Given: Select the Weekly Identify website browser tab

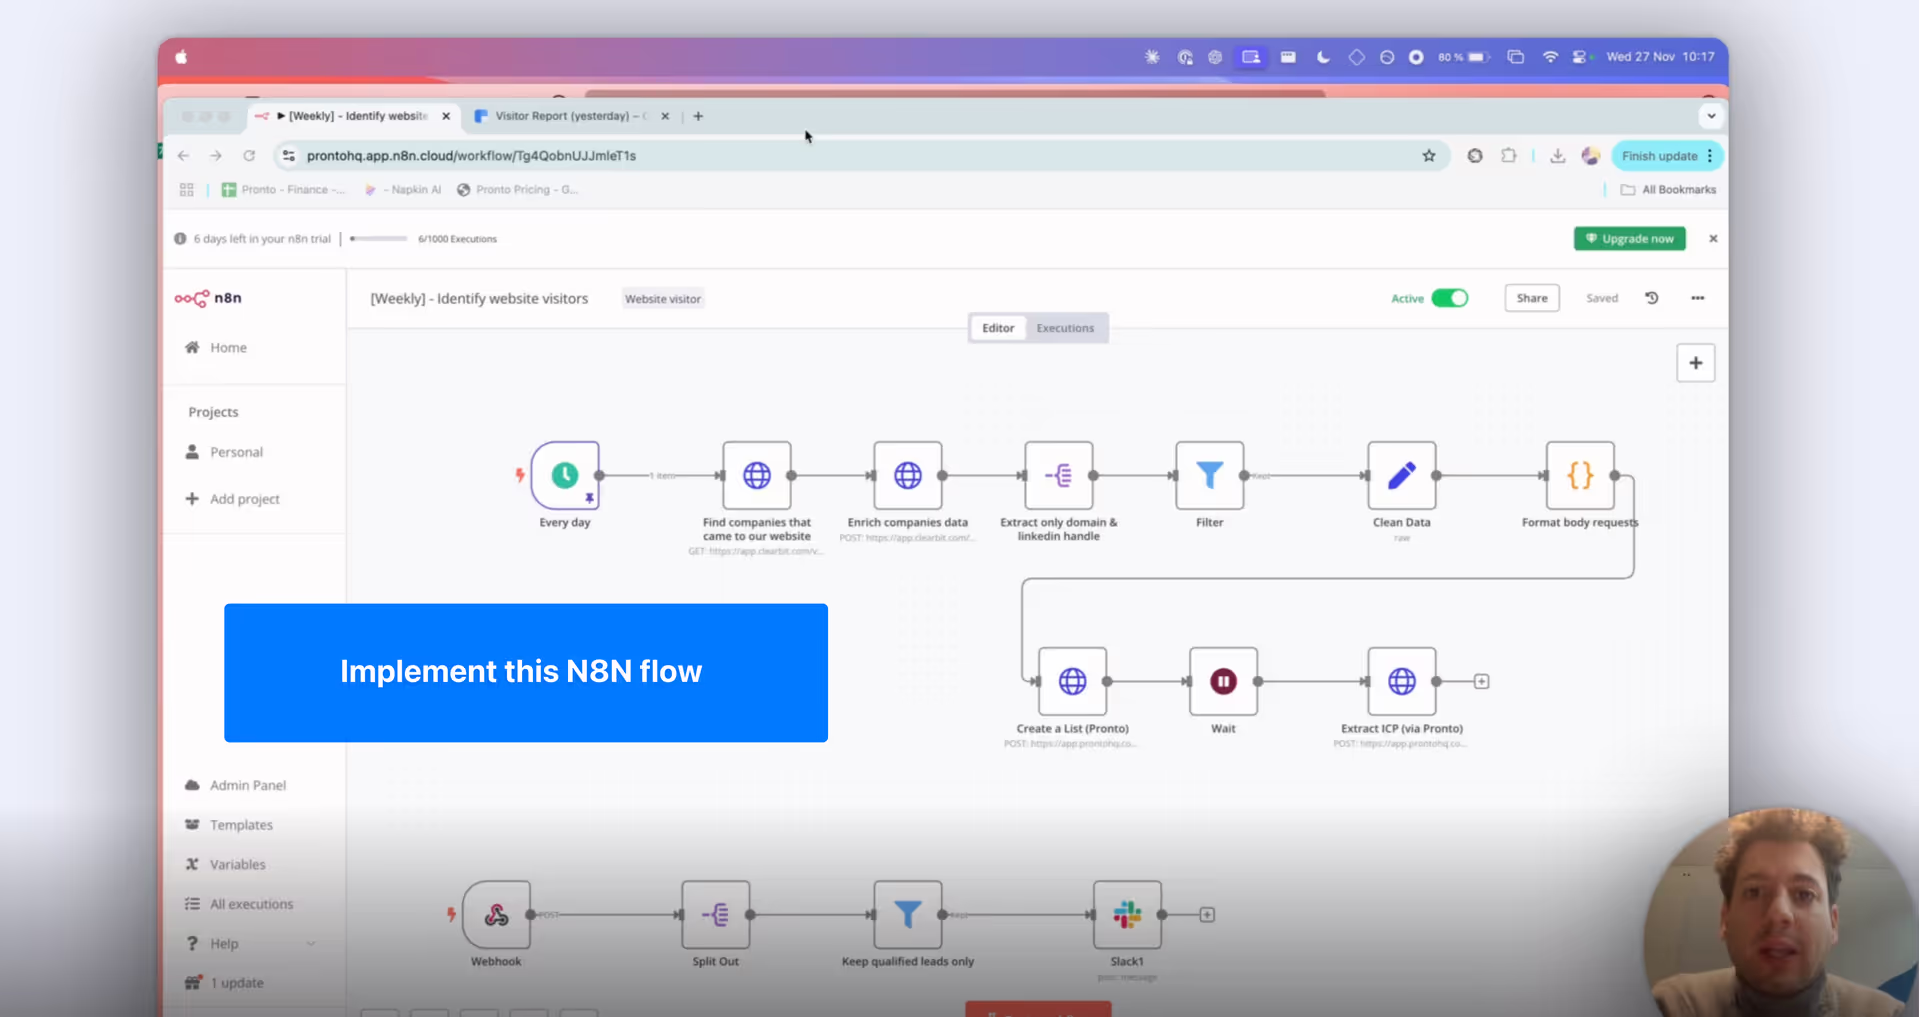Looking at the screenshot, I should [352, 116].
